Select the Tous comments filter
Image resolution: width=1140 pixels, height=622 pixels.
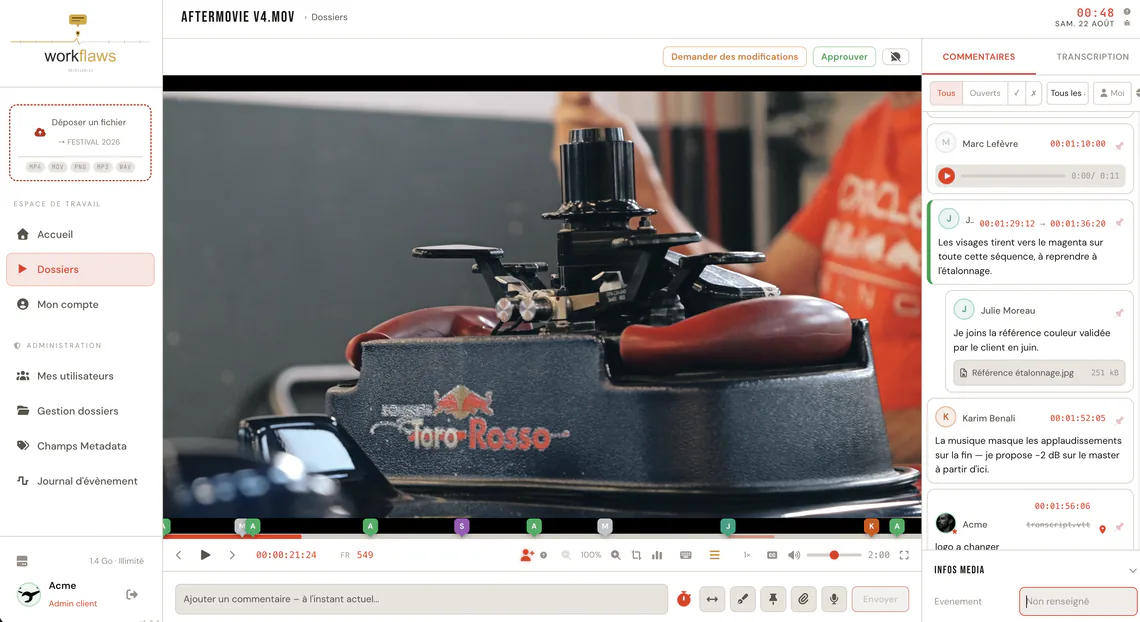pos(946,93)
